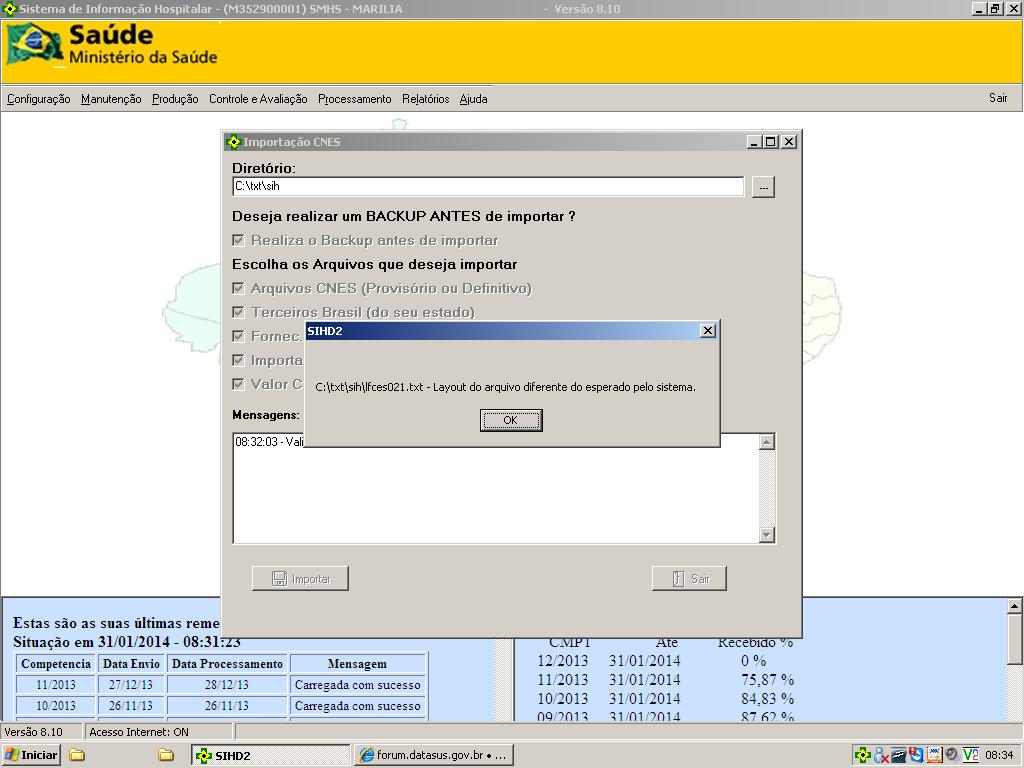1024x768 pixels.
Task: Click SIHD2 taskbar button
Action: coord(270,755)
